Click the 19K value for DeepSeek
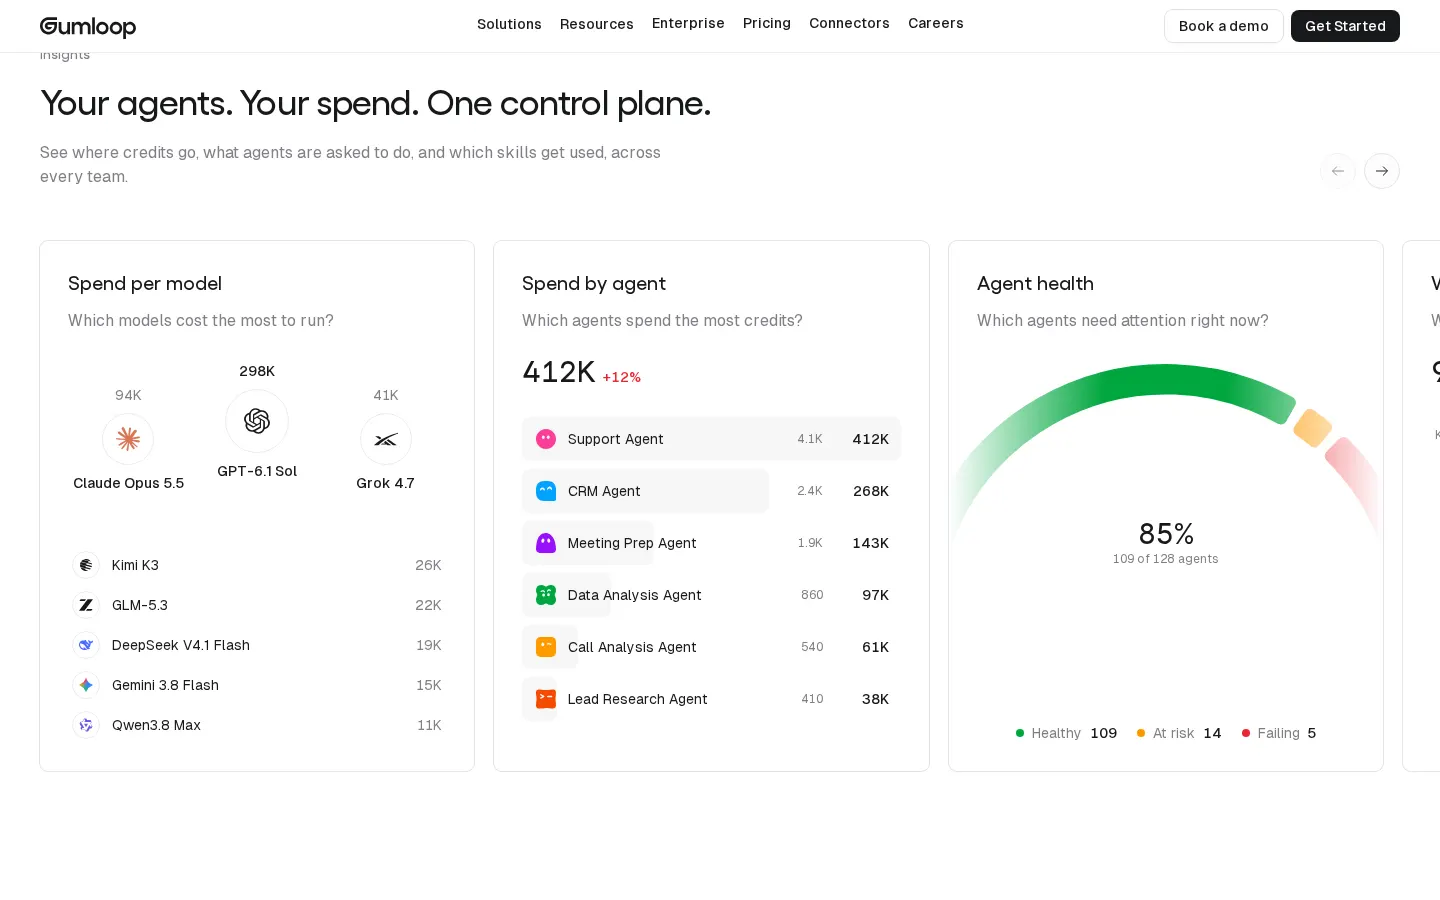Viewport: 1440px width, 900px height. tap(429, 645)
